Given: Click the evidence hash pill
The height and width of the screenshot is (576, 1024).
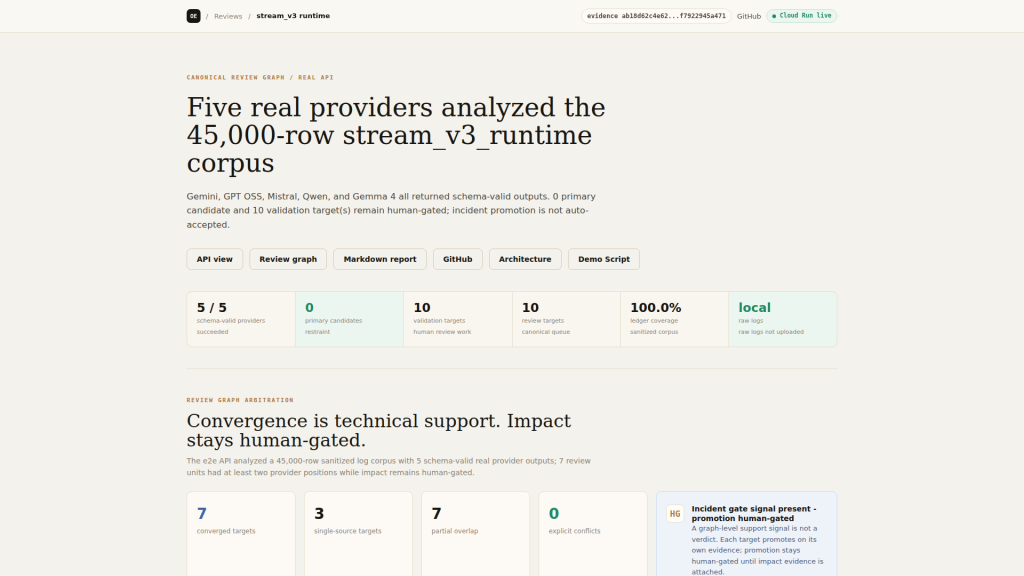Looking at the screenshot, I should tap(656, 16).
